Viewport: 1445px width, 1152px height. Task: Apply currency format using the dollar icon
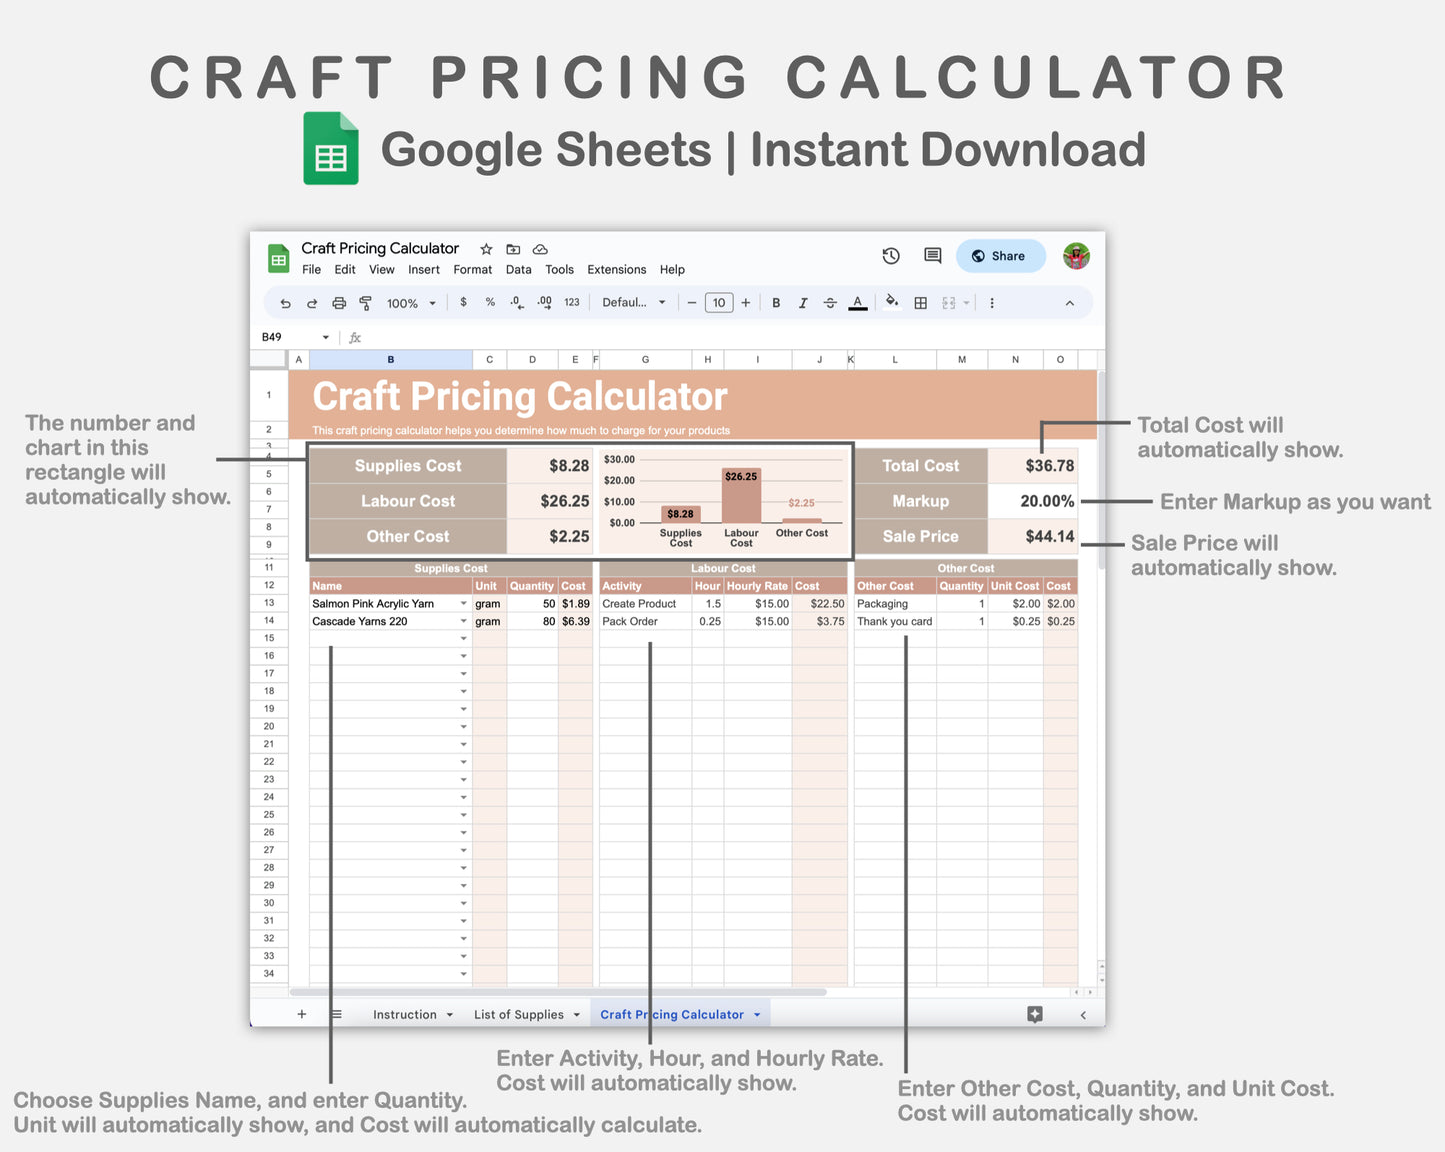(x=463, y=302)
